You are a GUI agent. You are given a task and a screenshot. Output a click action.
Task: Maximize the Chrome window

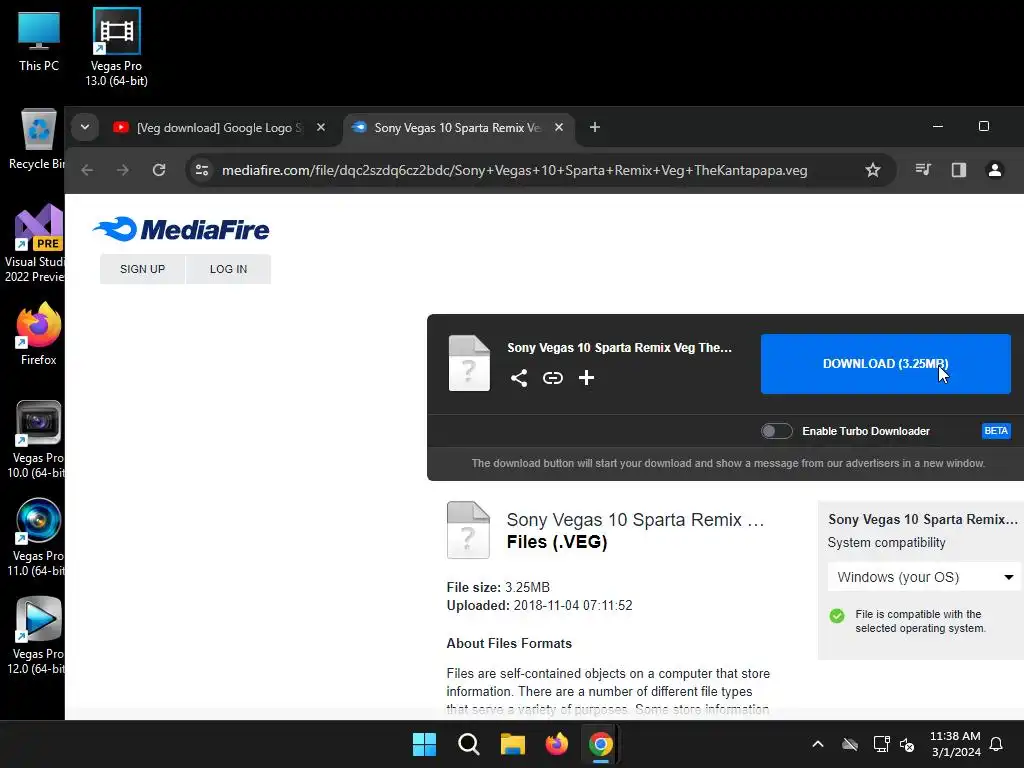[x=984, y=126]
